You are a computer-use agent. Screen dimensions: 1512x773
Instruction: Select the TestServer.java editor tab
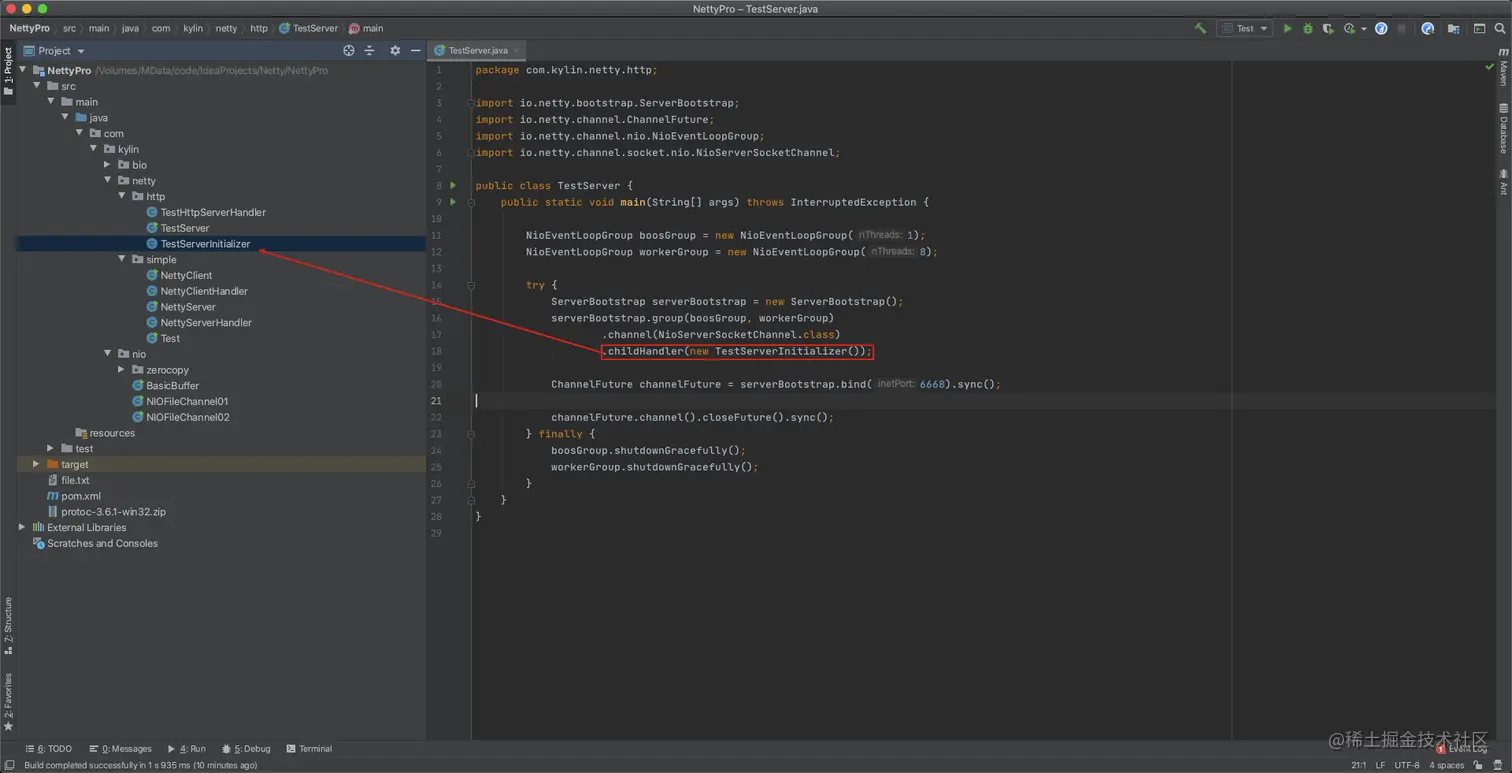point(476,50)
